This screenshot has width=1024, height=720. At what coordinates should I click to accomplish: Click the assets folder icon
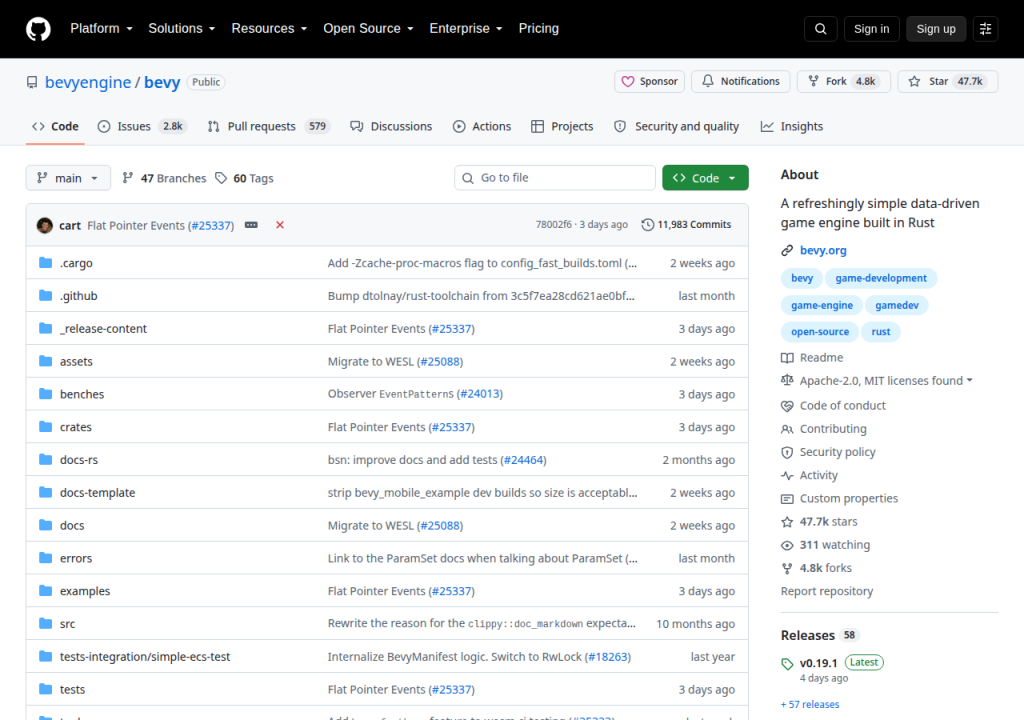[46, 361]
